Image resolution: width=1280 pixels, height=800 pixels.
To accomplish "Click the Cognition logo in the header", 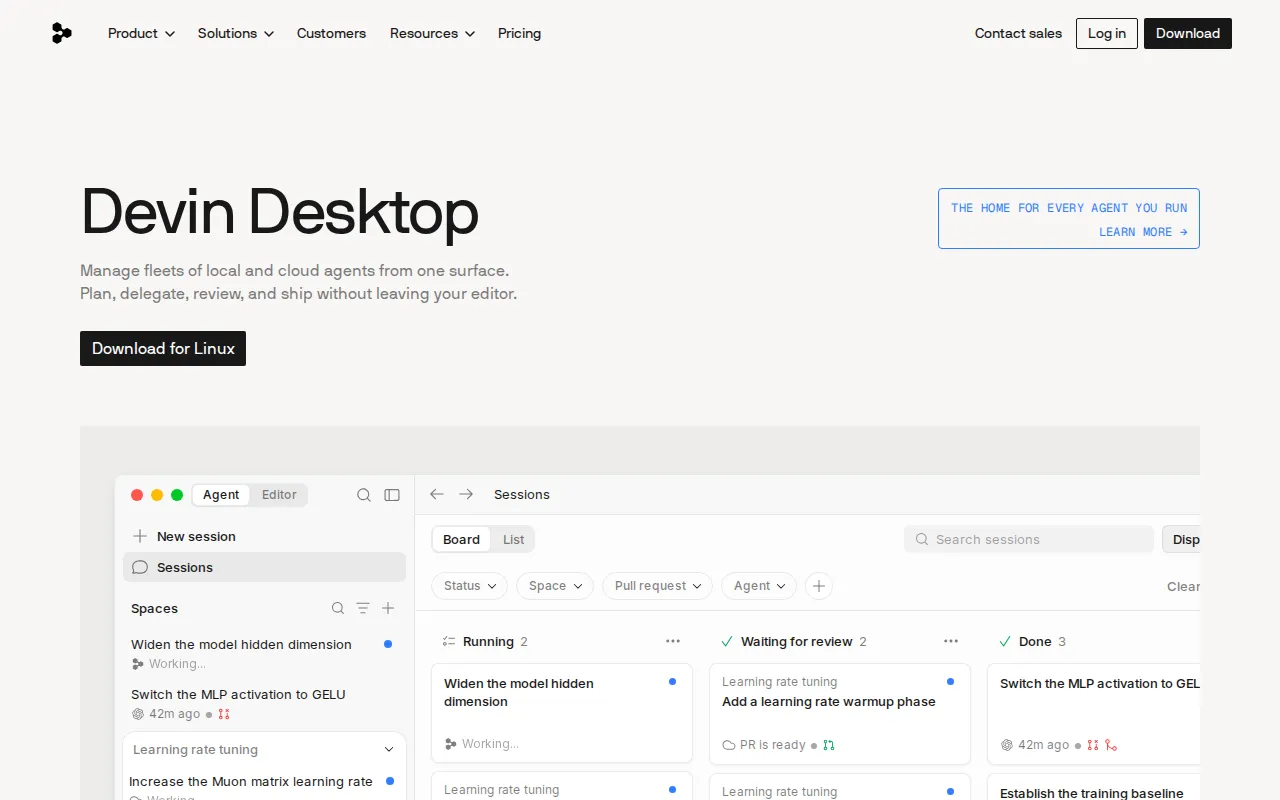I will [x=62, y=33].
